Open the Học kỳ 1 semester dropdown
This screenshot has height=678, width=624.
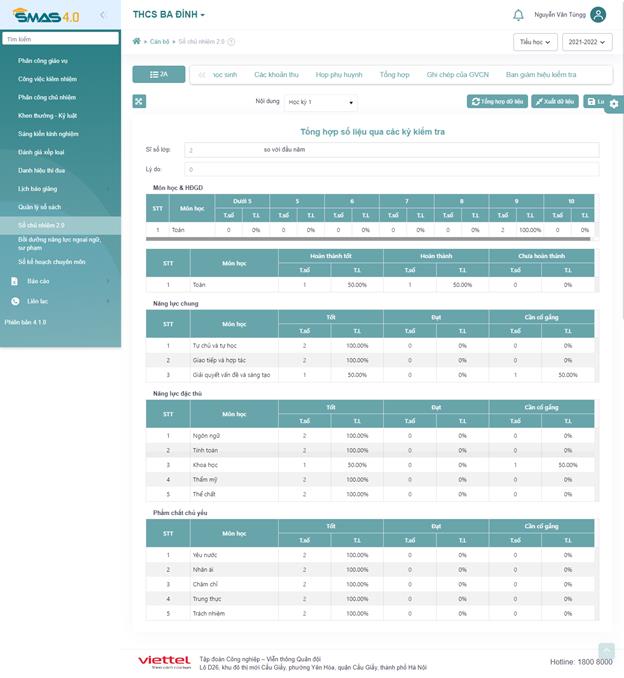(x=320, y=102)
